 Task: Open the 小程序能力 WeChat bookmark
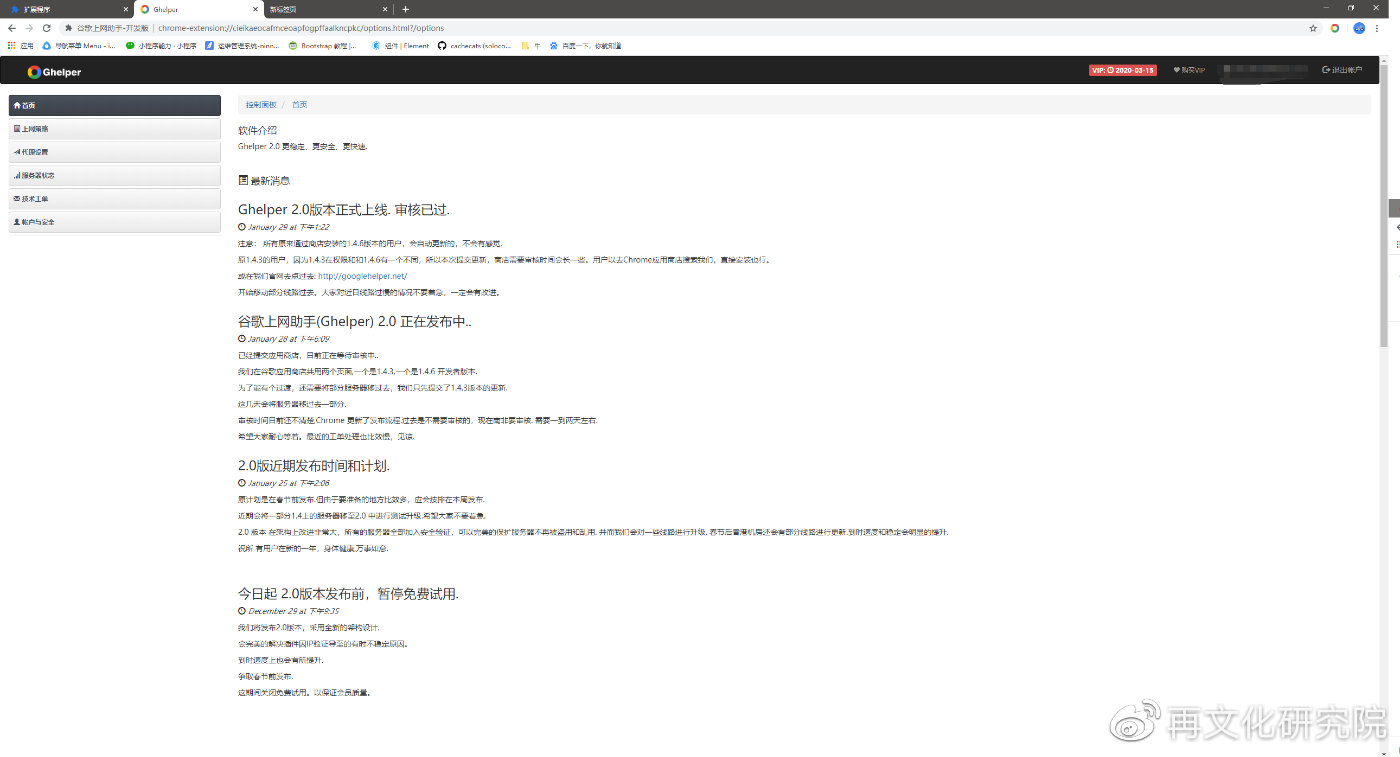[x=161, y=45]
